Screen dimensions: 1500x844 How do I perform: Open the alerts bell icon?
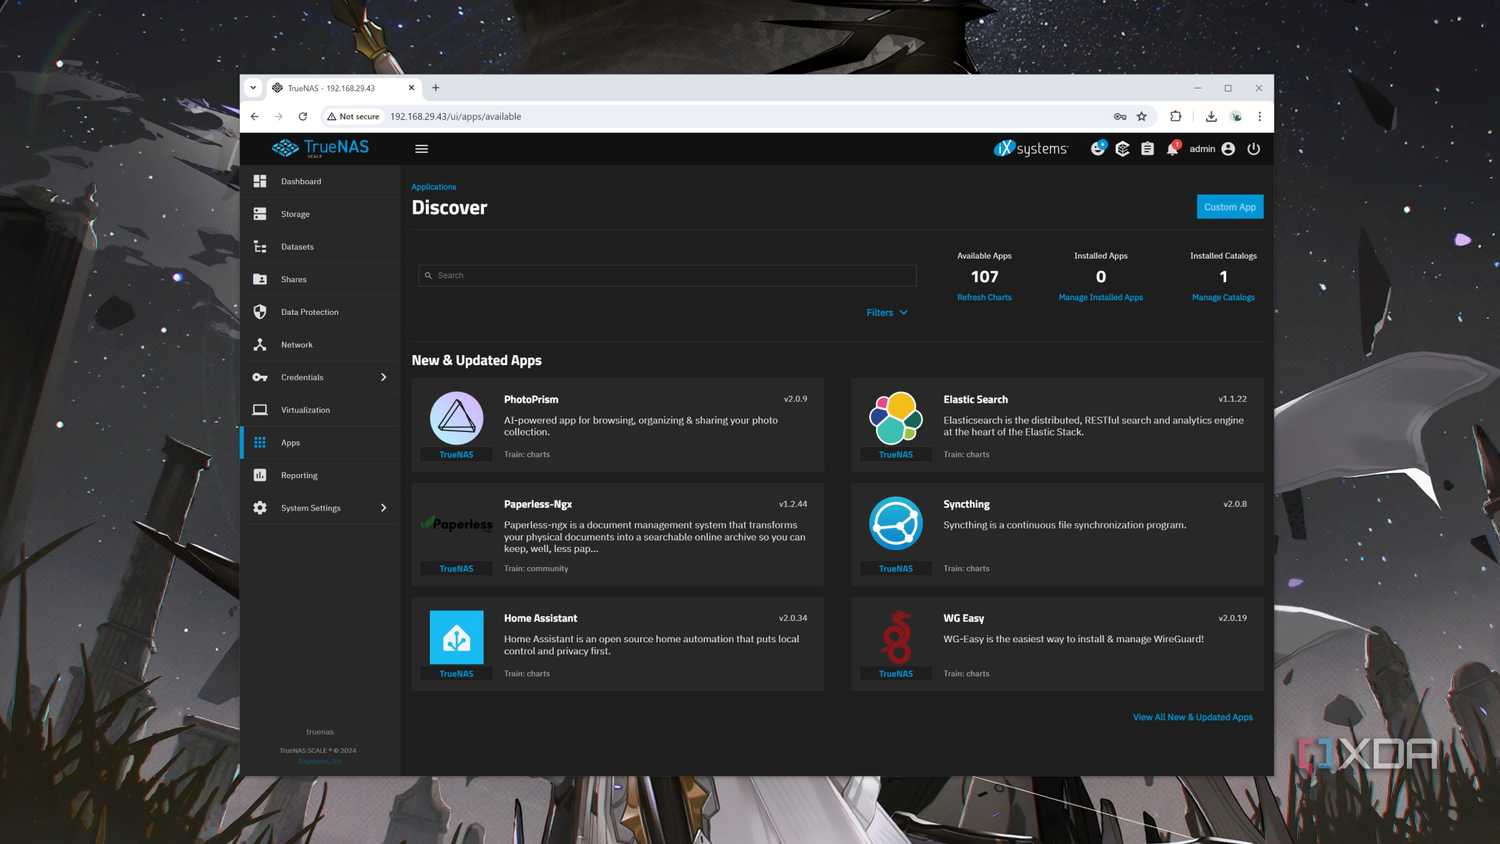click(1173, 149)
